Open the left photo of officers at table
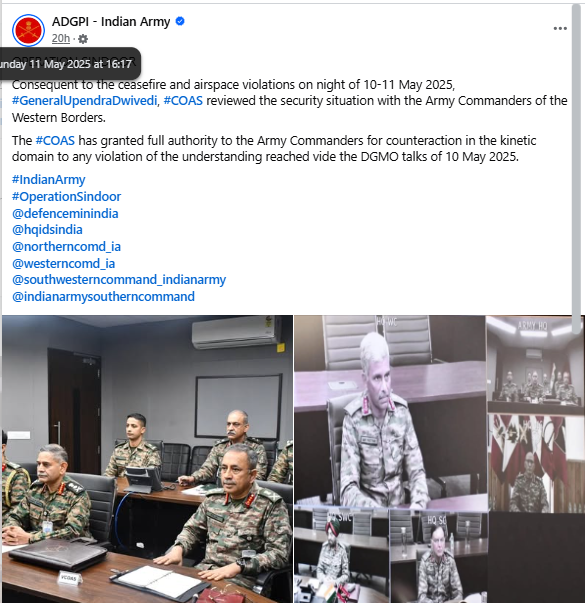Screen dimensions: 585x603 [147, 459]
